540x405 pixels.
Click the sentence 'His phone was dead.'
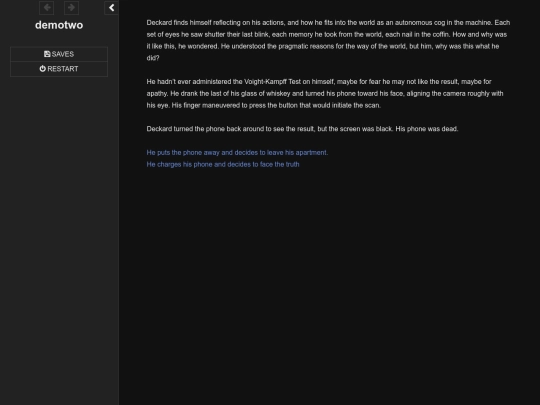(x=427, y=129)
